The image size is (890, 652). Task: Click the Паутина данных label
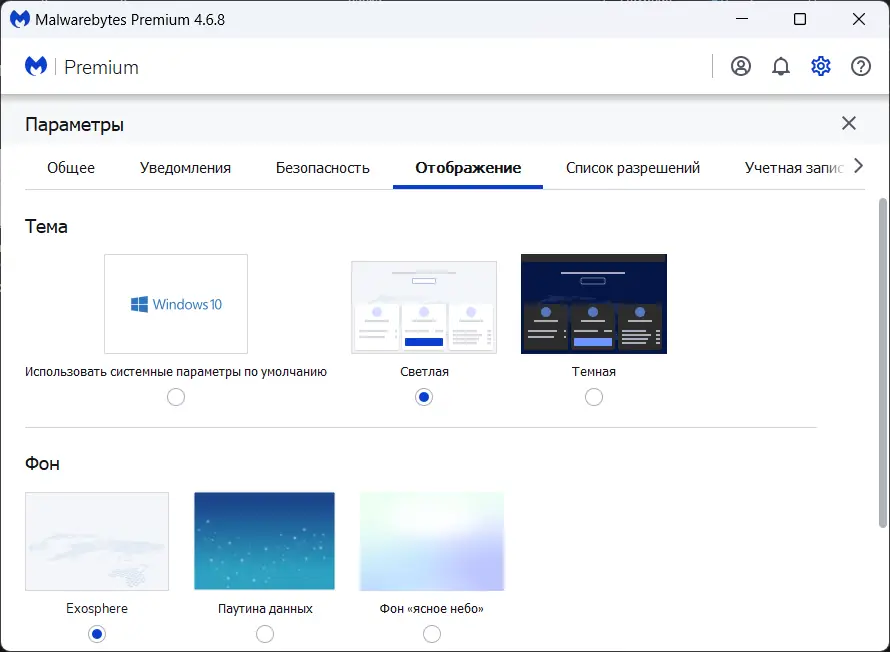click(x=265, y=608)
